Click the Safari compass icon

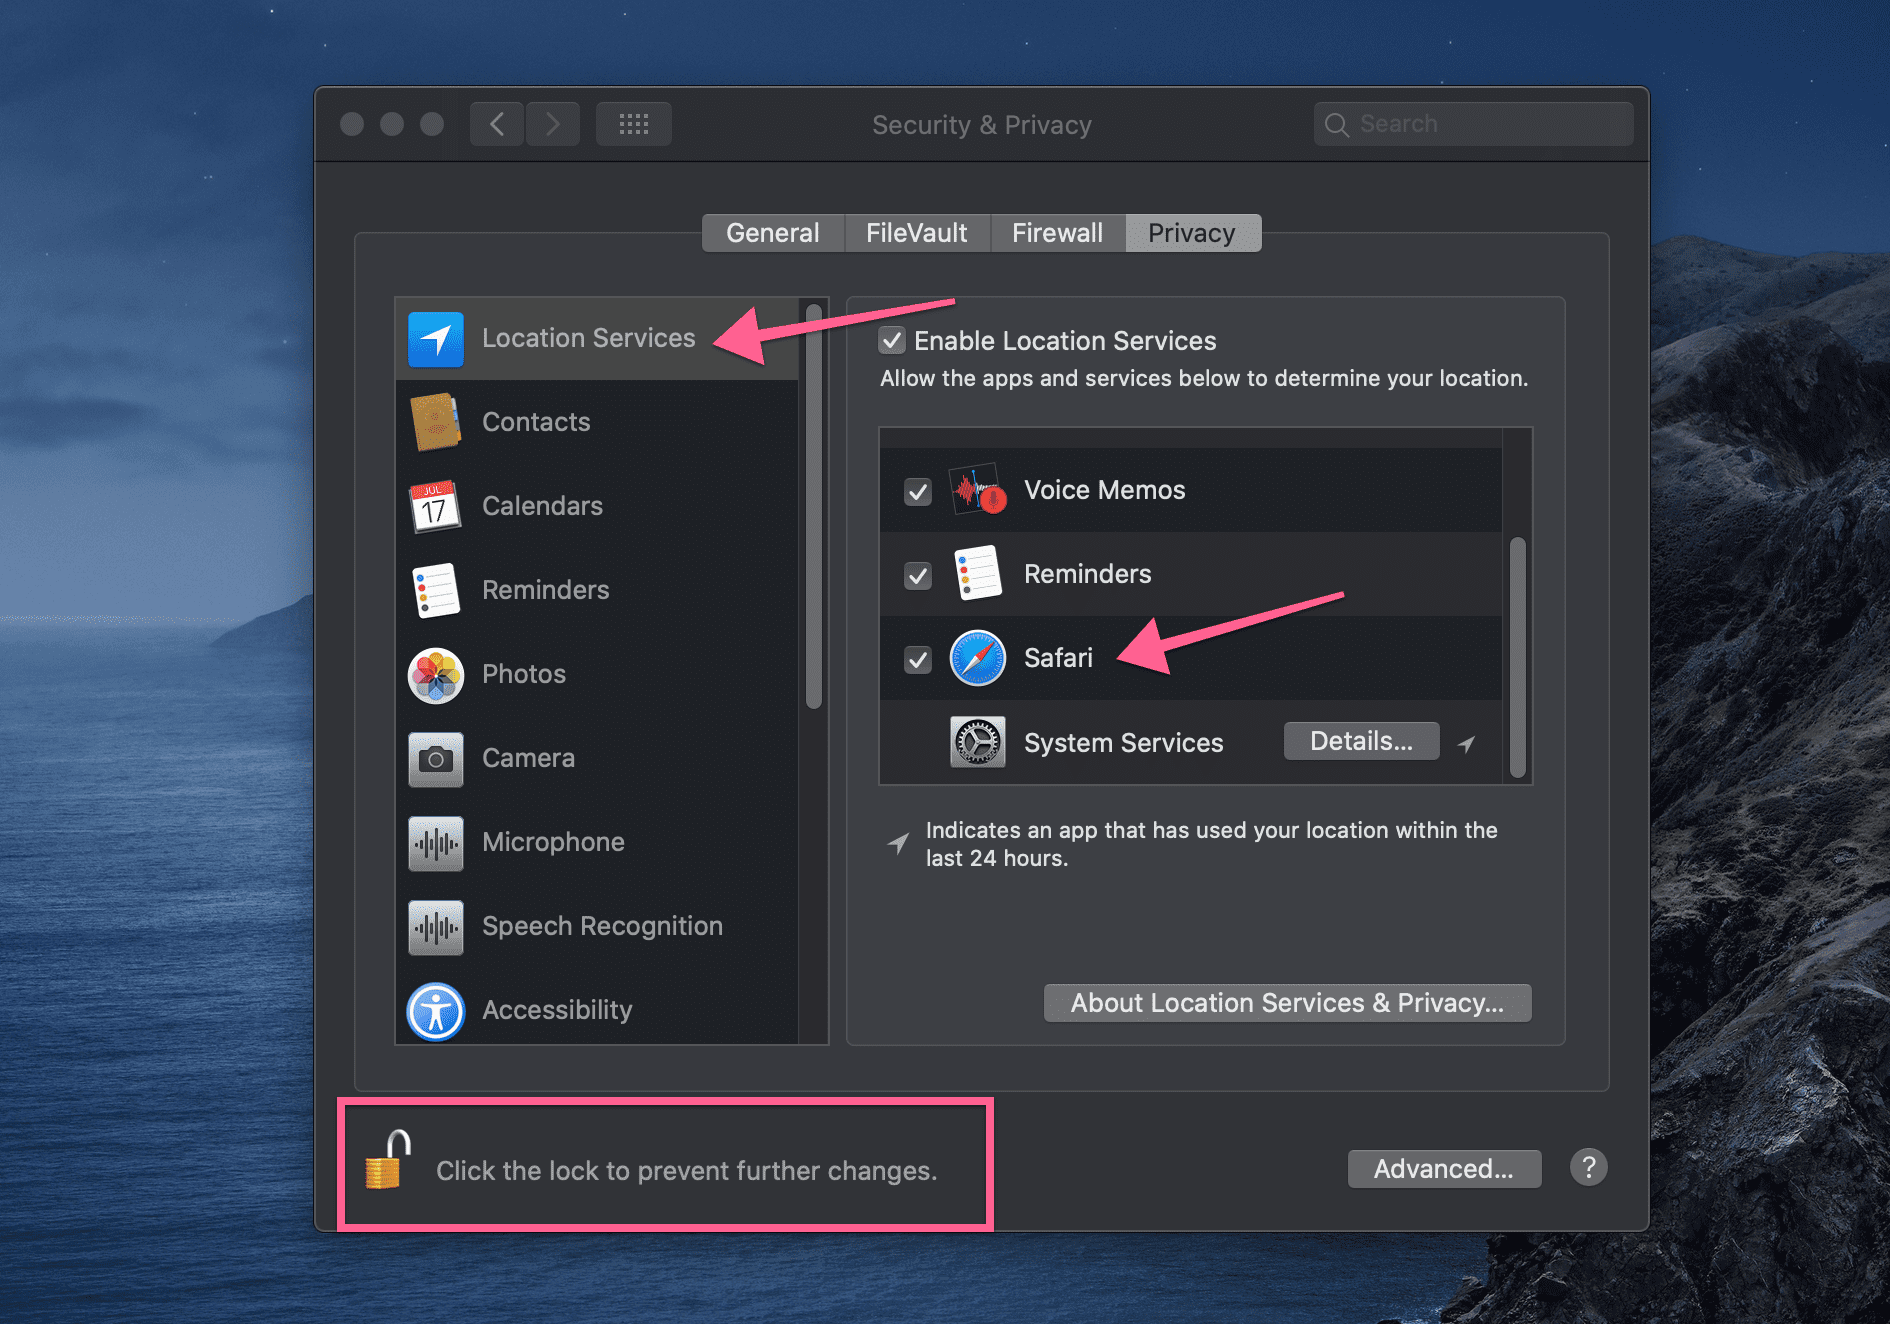[978, 658]
